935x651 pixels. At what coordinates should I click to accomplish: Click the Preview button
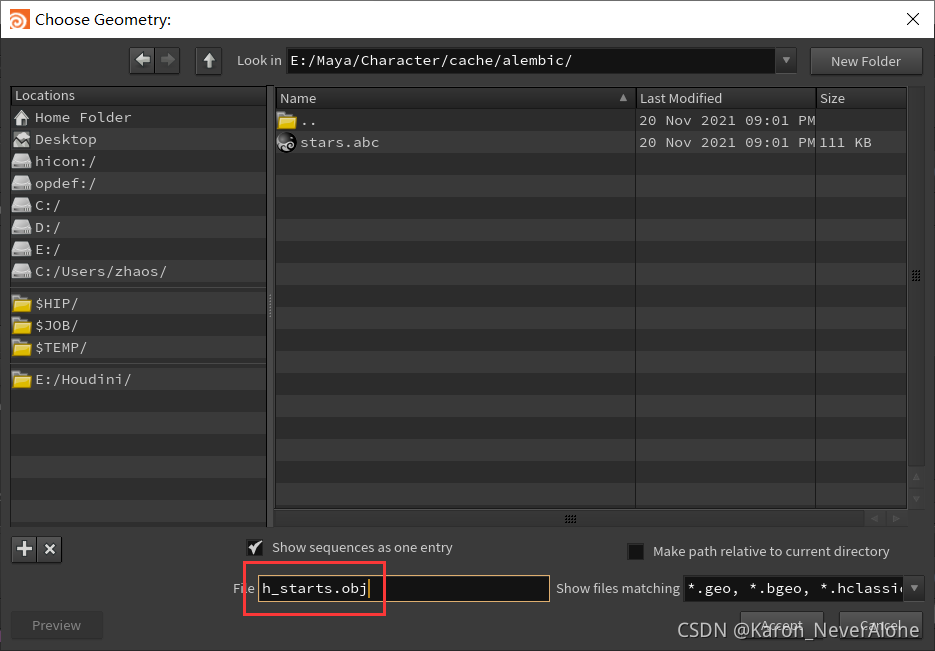(x=57, y=625)
